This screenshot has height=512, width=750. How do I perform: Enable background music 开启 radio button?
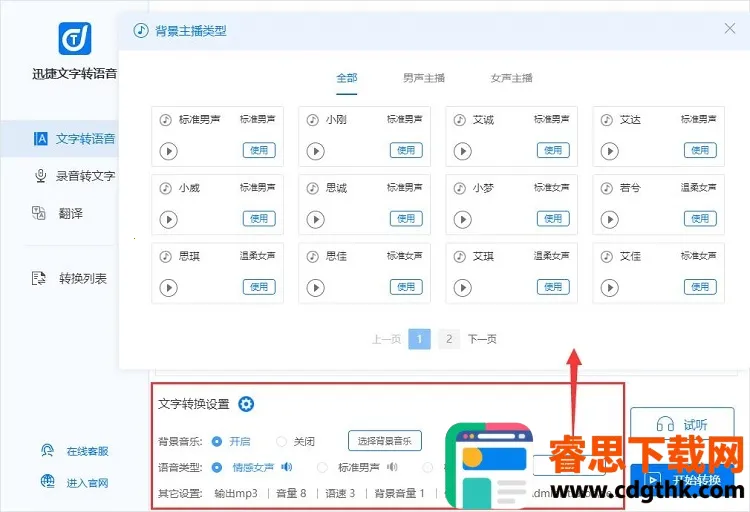tap(217, 441)
